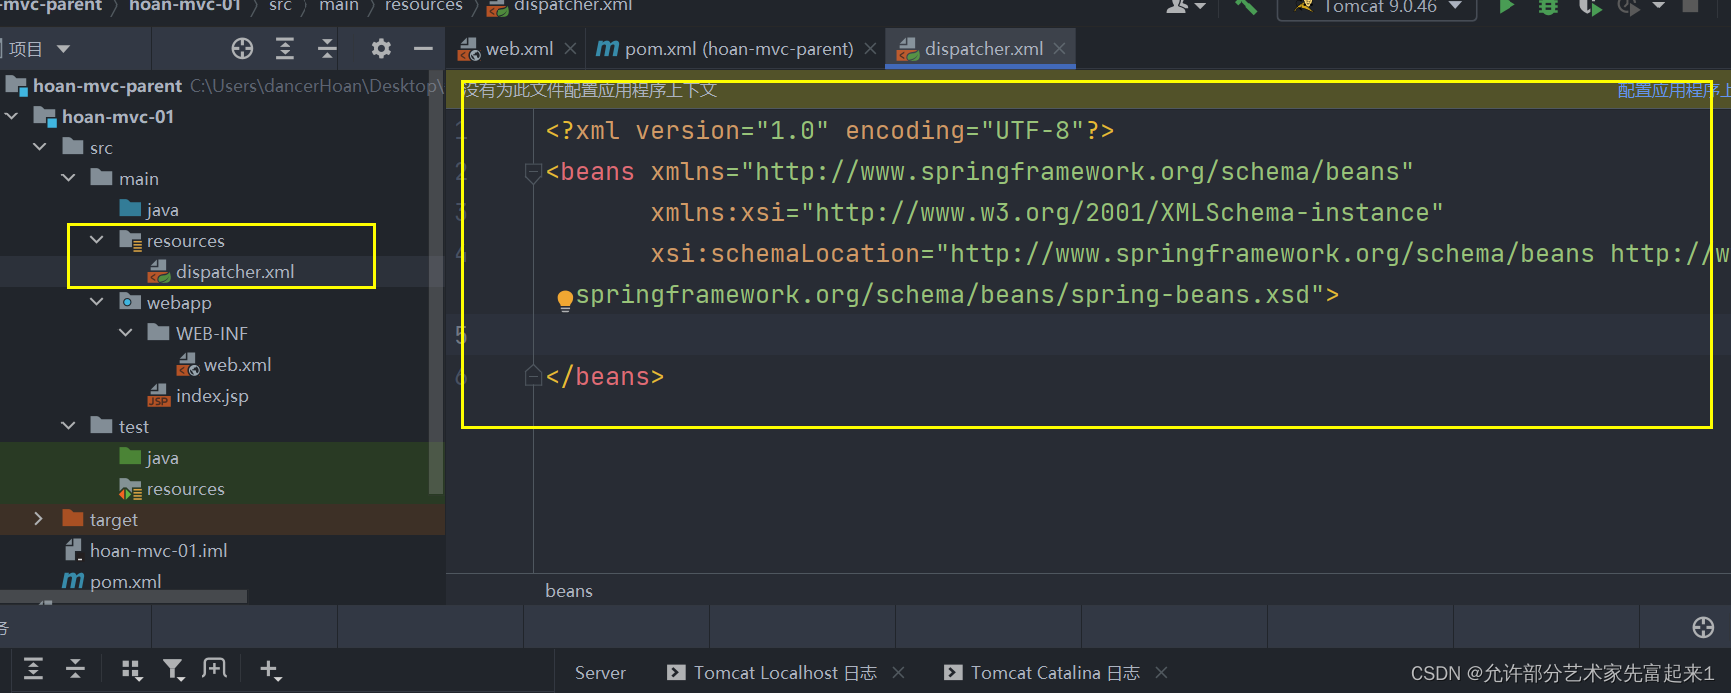Image resolution: width=1731 pixels, height=693 pixels.
Task: Close the pom.xml editor tab
Action: [x=870, y=48]
